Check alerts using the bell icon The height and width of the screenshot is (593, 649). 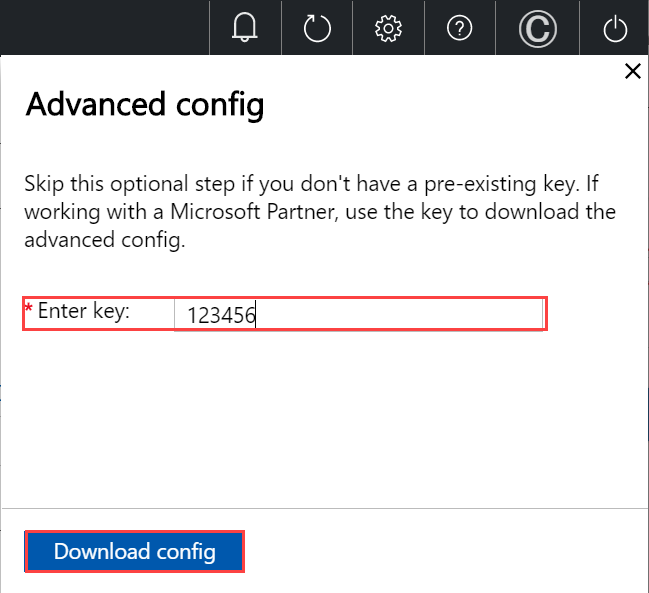[x=245, y=27]
